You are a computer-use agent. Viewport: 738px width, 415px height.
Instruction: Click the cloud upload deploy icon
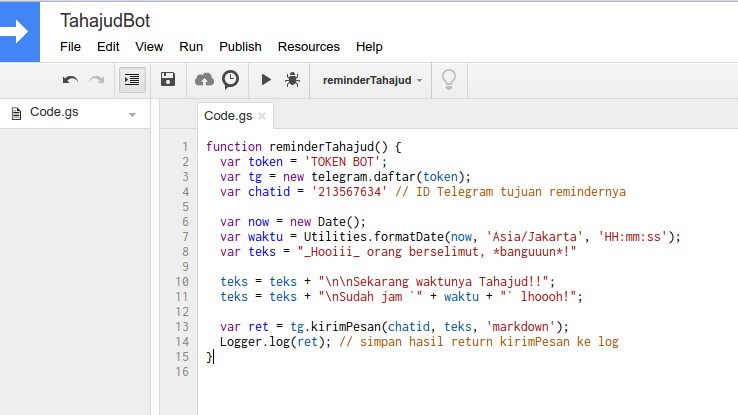point(204,79)
